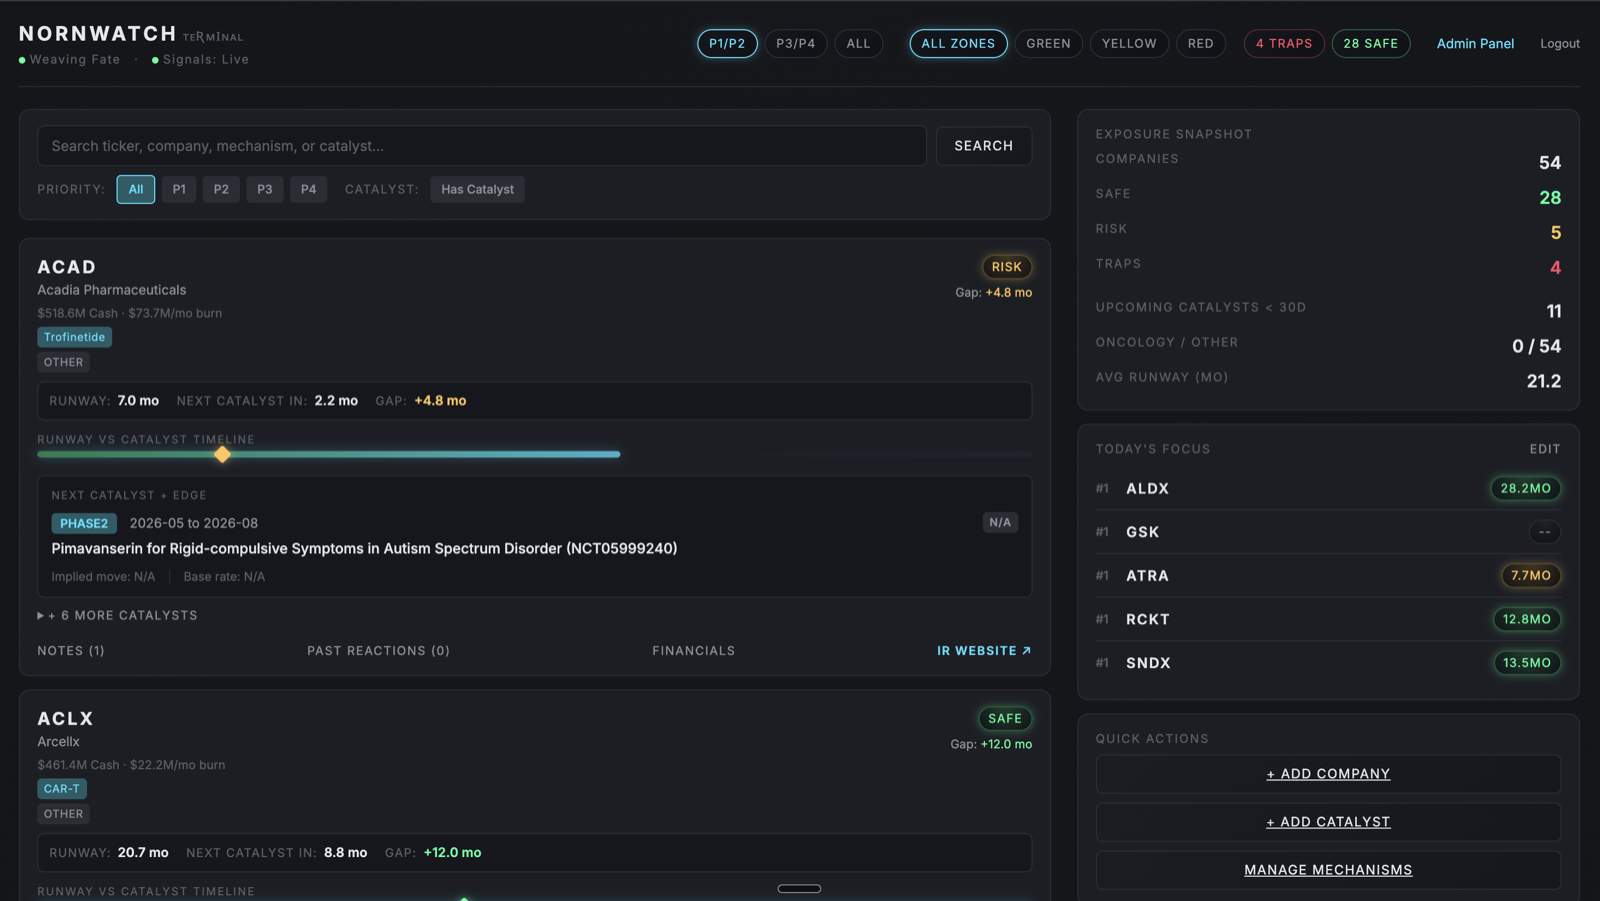Toggle the Has Catalyst filter
1600x901 pixels.
pyautogui.click(x=478, y=189)
